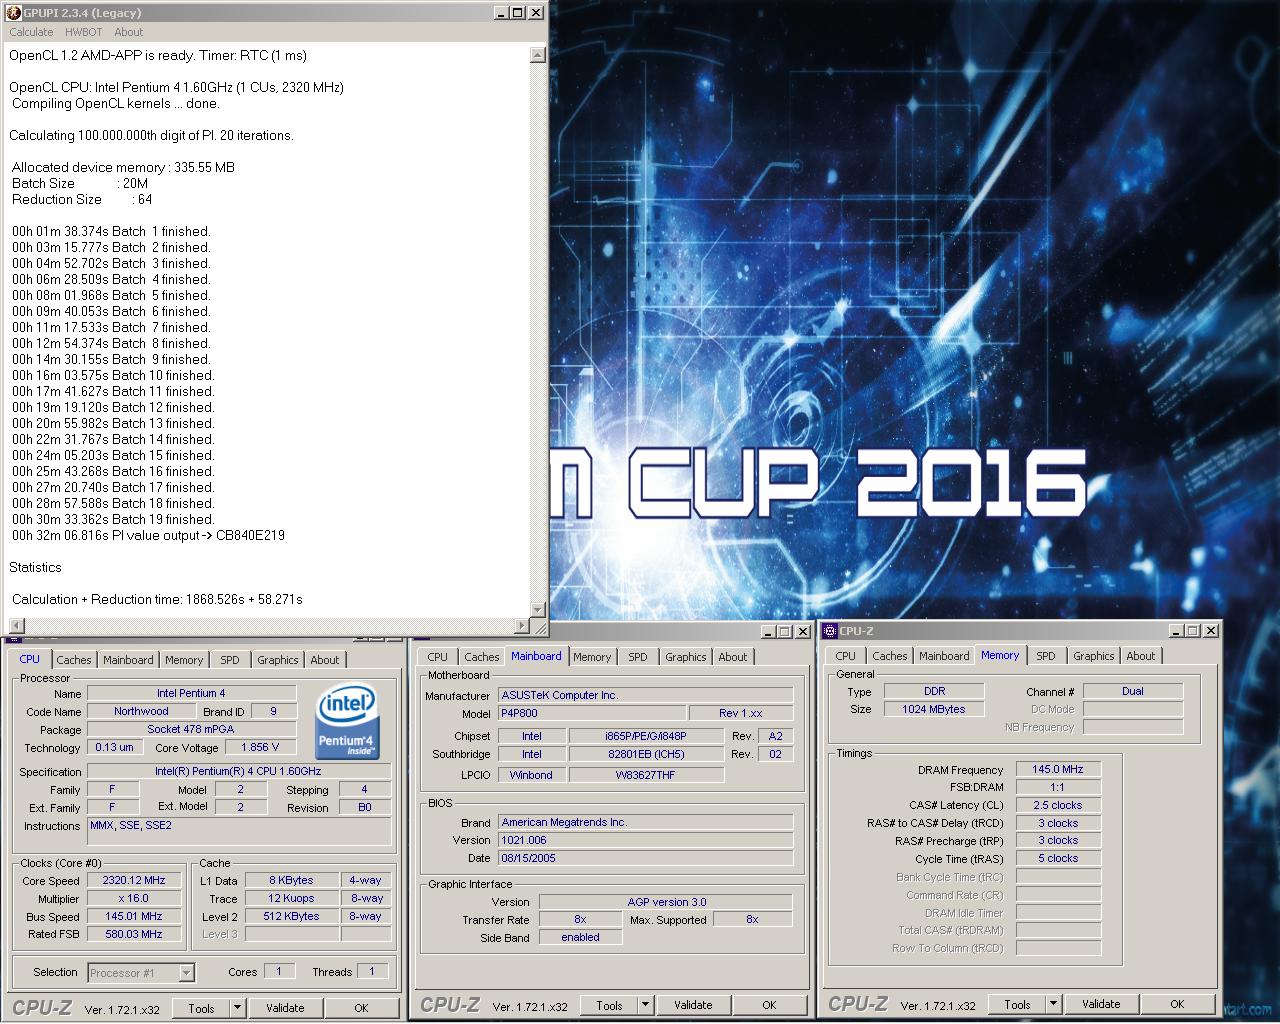Click the LPCIO model field W83627THF
This screenshot has height=1024, width=1280.
(x=645, y=774)
